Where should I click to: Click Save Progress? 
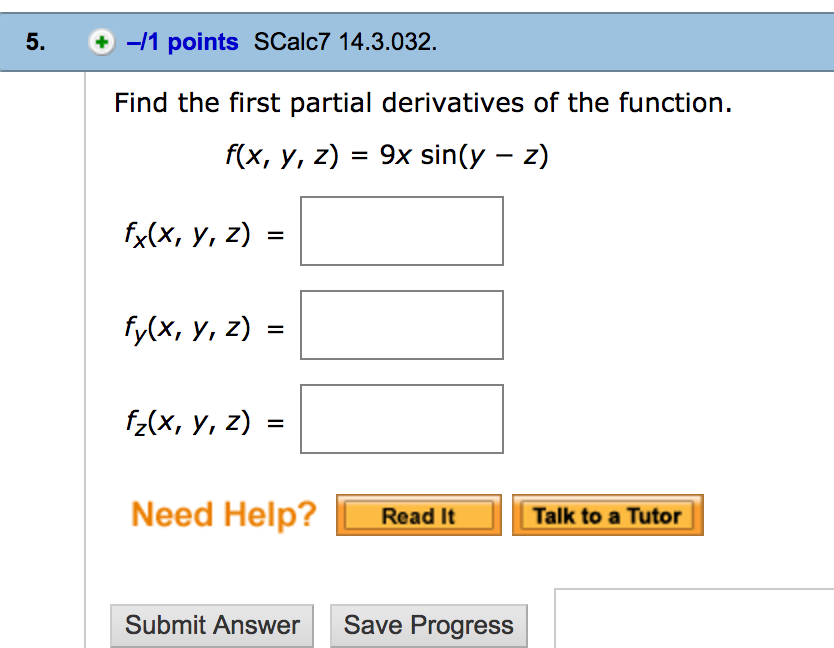(429, 625)
